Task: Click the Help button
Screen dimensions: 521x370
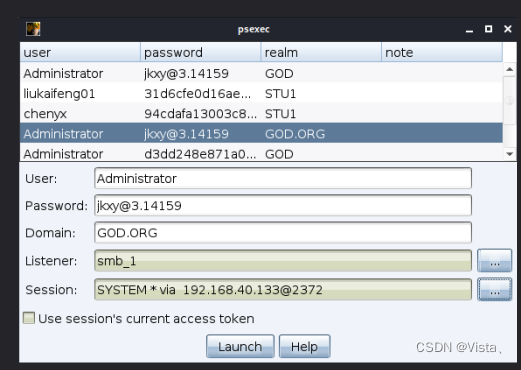Action: coord(304,346)
